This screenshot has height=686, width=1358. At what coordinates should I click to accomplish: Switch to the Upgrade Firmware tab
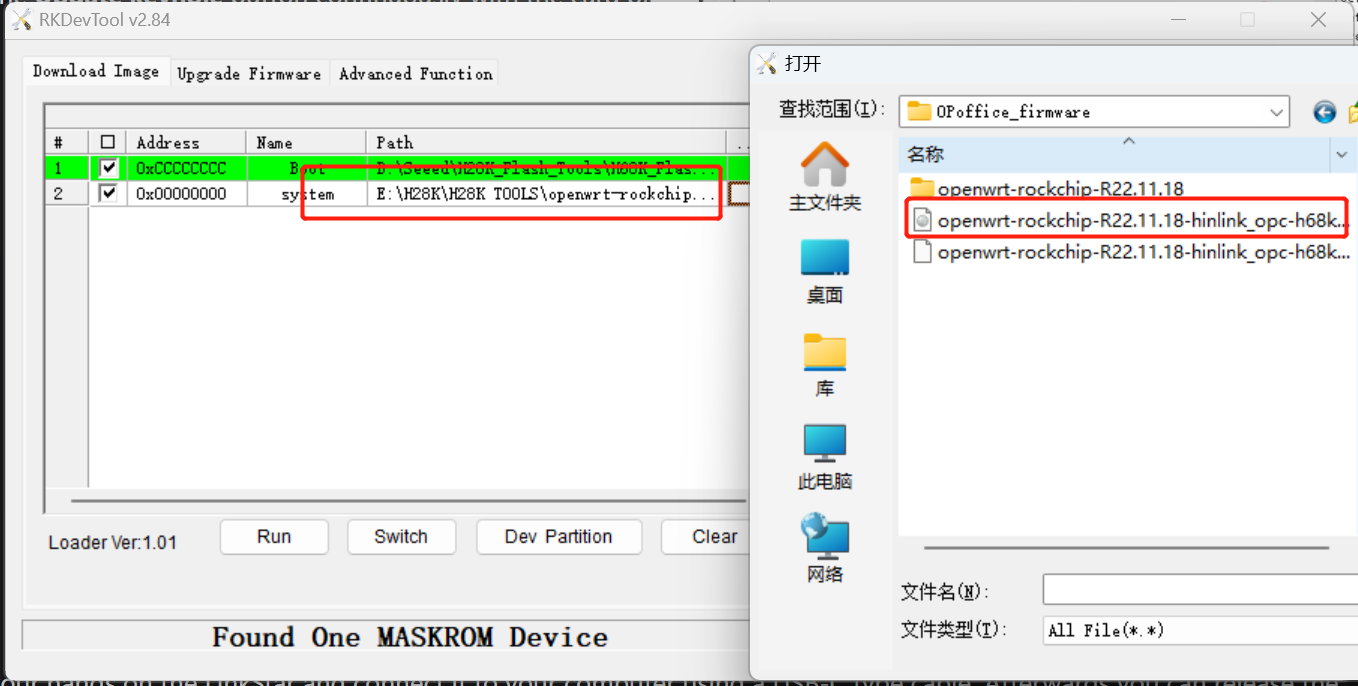[249, 74]
